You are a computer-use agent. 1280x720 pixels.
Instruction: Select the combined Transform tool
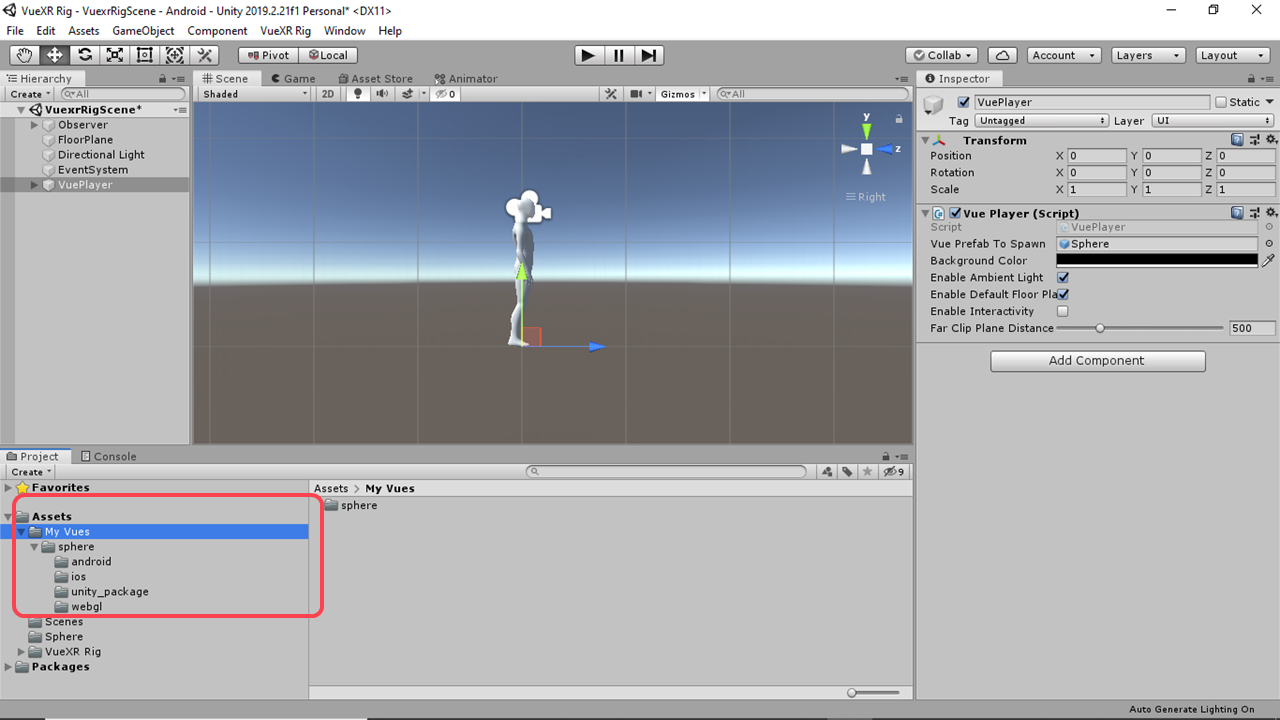(175, 55)
